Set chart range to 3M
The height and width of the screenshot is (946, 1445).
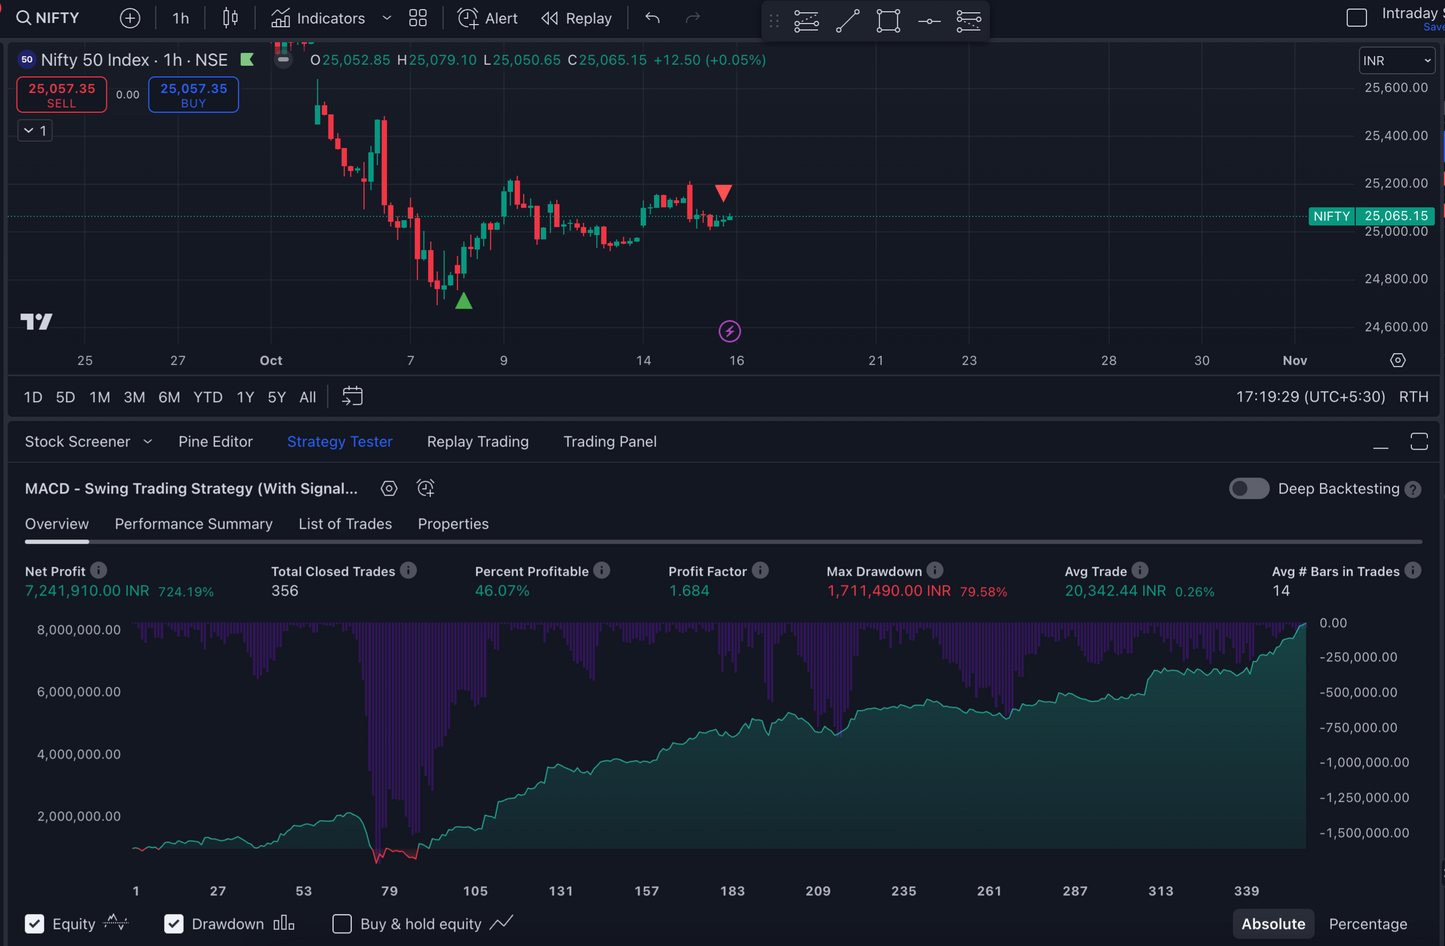pyautogui.click(x=134, y=397)
